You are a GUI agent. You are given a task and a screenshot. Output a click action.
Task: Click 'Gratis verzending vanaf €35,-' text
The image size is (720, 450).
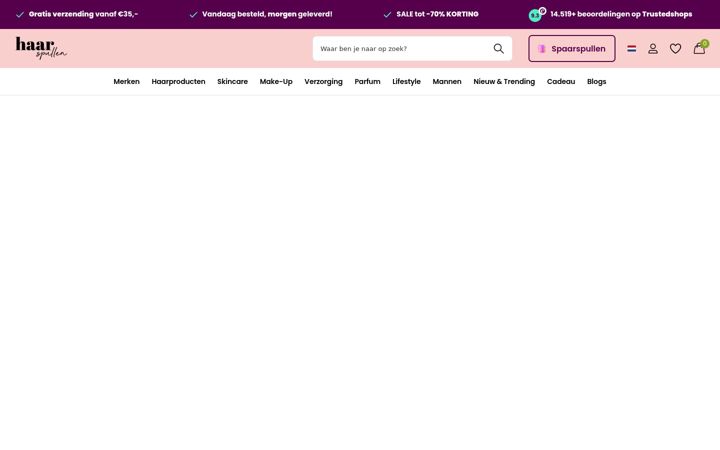coord(83,14)
